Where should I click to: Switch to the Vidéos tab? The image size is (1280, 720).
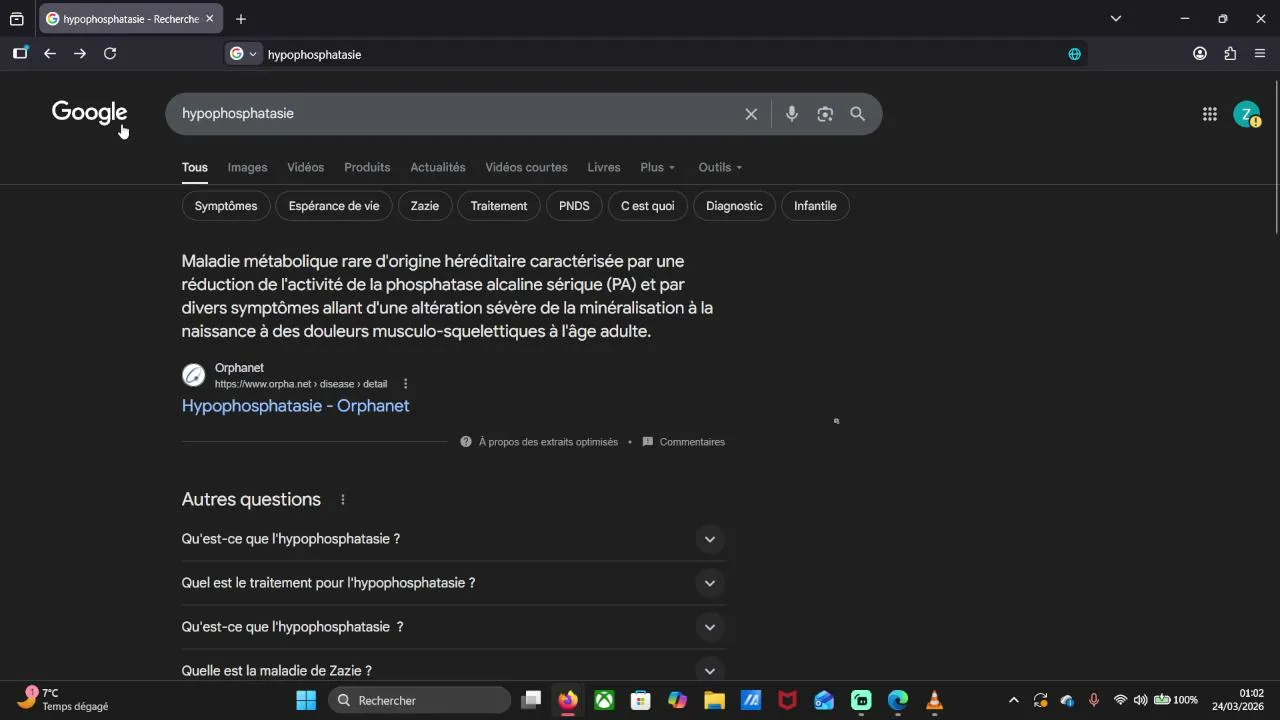(305, 167)
